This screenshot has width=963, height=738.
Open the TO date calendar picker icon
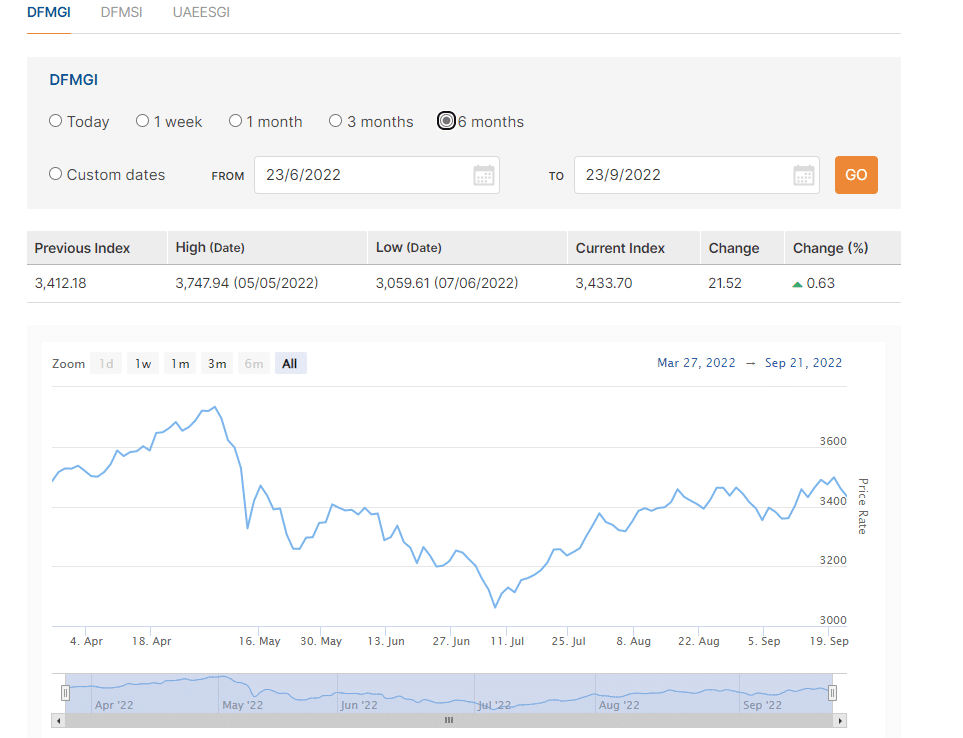point(804,175)
